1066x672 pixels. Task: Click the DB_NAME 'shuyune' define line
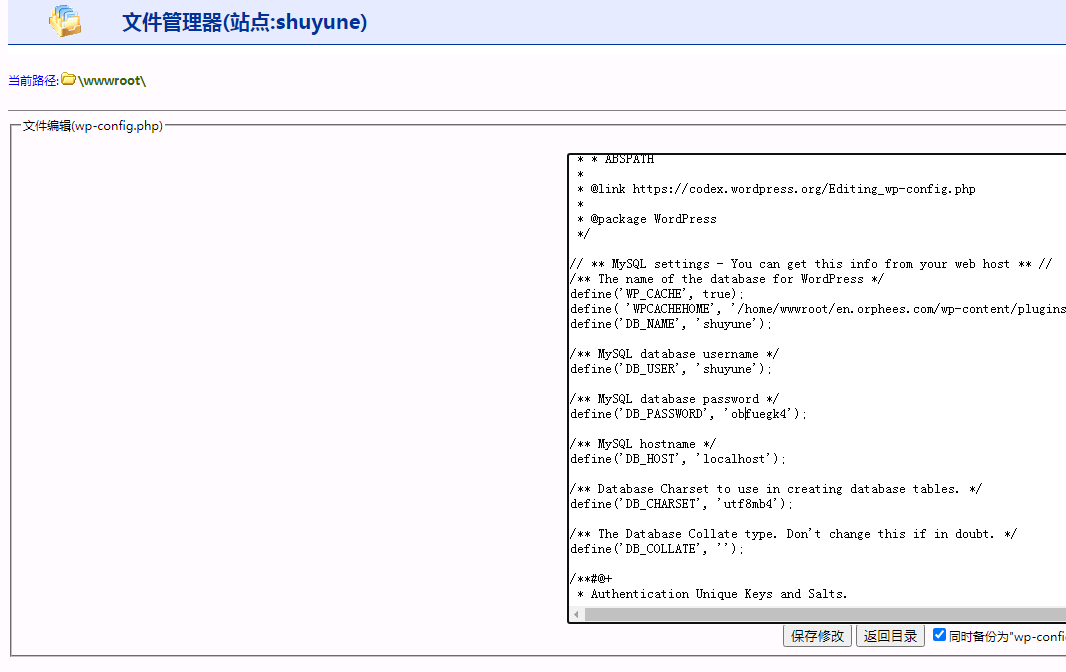[671, 324]
